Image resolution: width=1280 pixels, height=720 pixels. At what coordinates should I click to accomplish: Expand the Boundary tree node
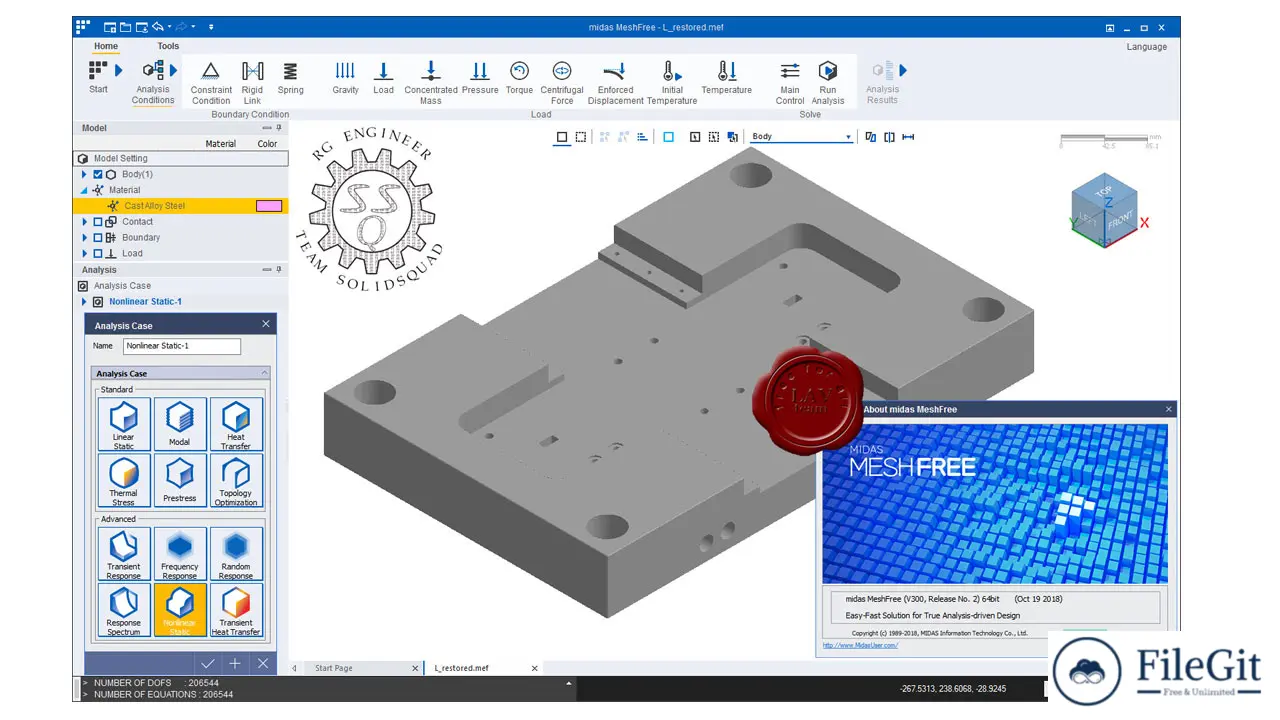coord(85,238)
